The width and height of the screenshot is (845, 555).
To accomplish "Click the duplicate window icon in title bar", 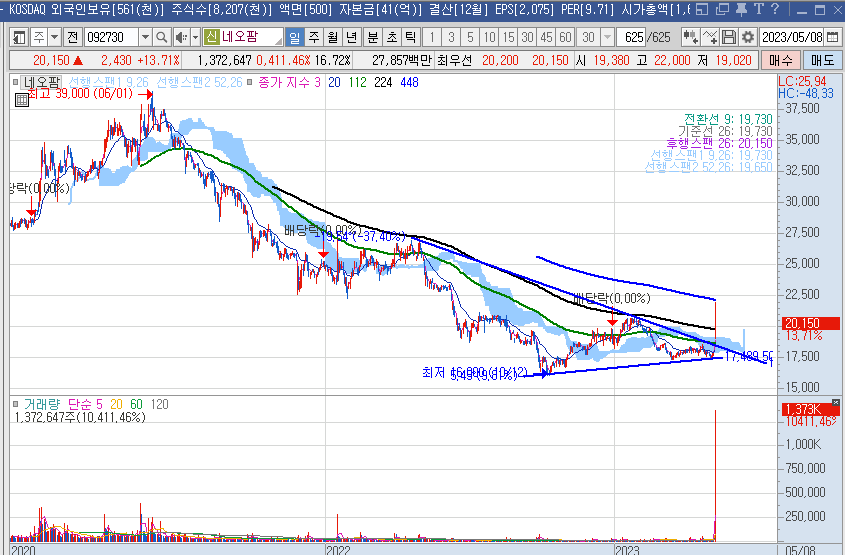I will (x=722, y=9).
